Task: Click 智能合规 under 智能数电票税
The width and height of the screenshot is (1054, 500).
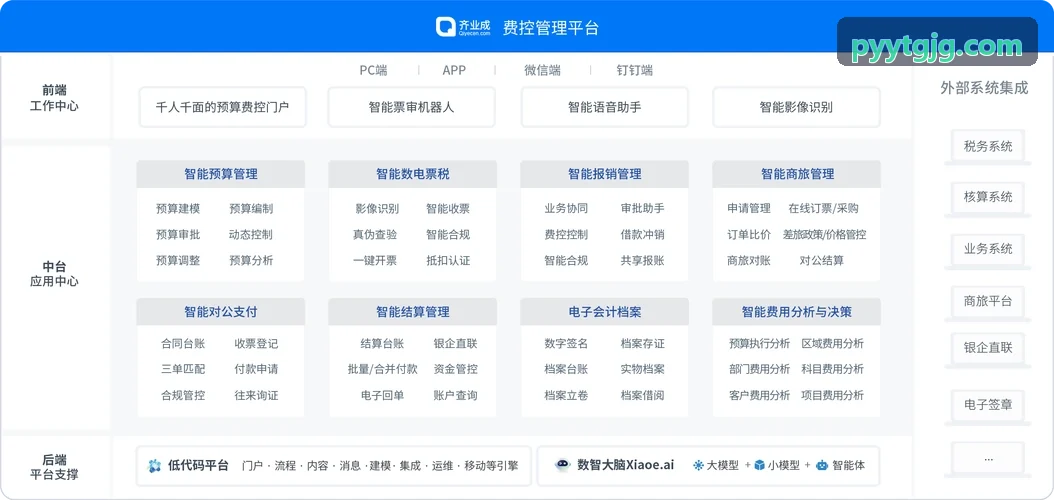Action: (x=448, y=235)
